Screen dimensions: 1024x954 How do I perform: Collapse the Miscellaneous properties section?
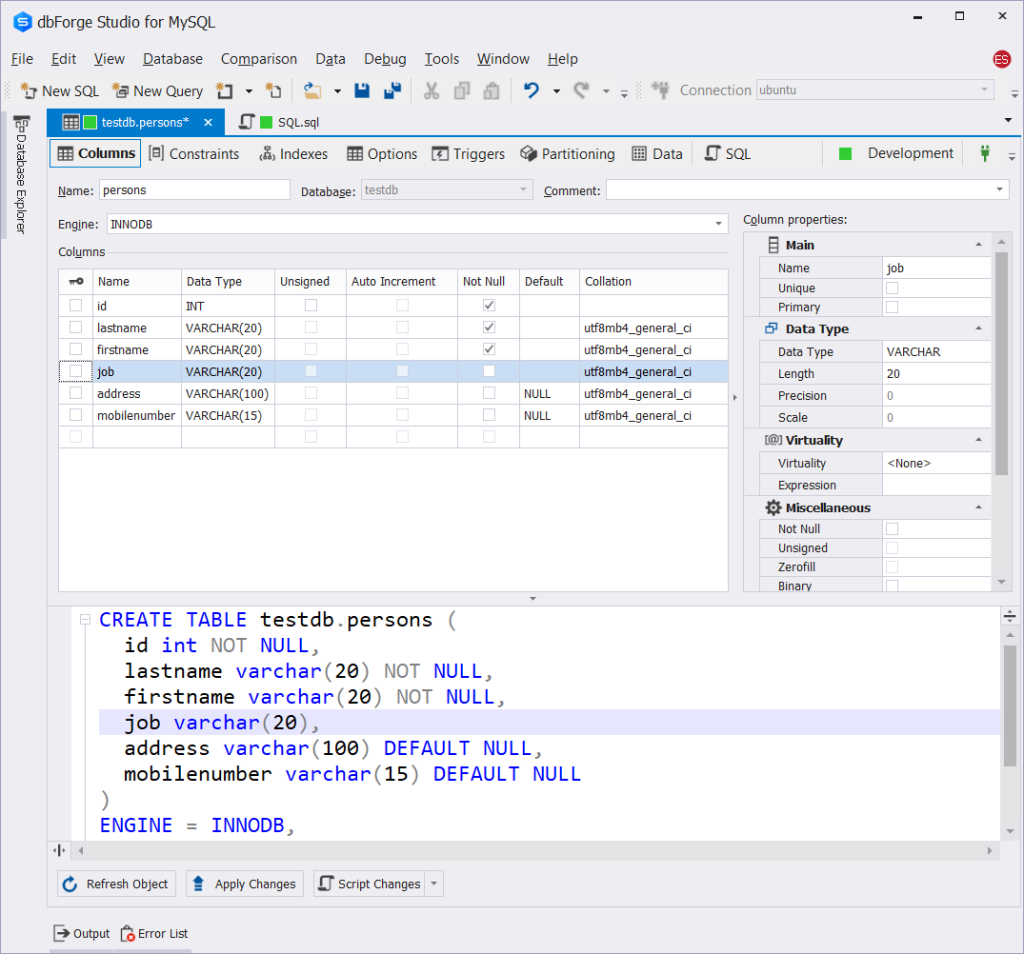pyautogui.click(x=978, y=507)
